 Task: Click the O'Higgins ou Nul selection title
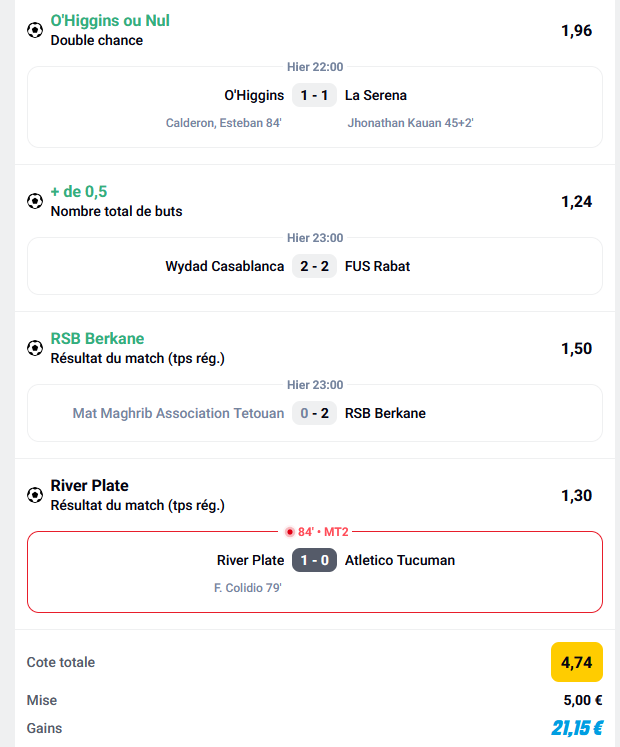click(110, 20)
